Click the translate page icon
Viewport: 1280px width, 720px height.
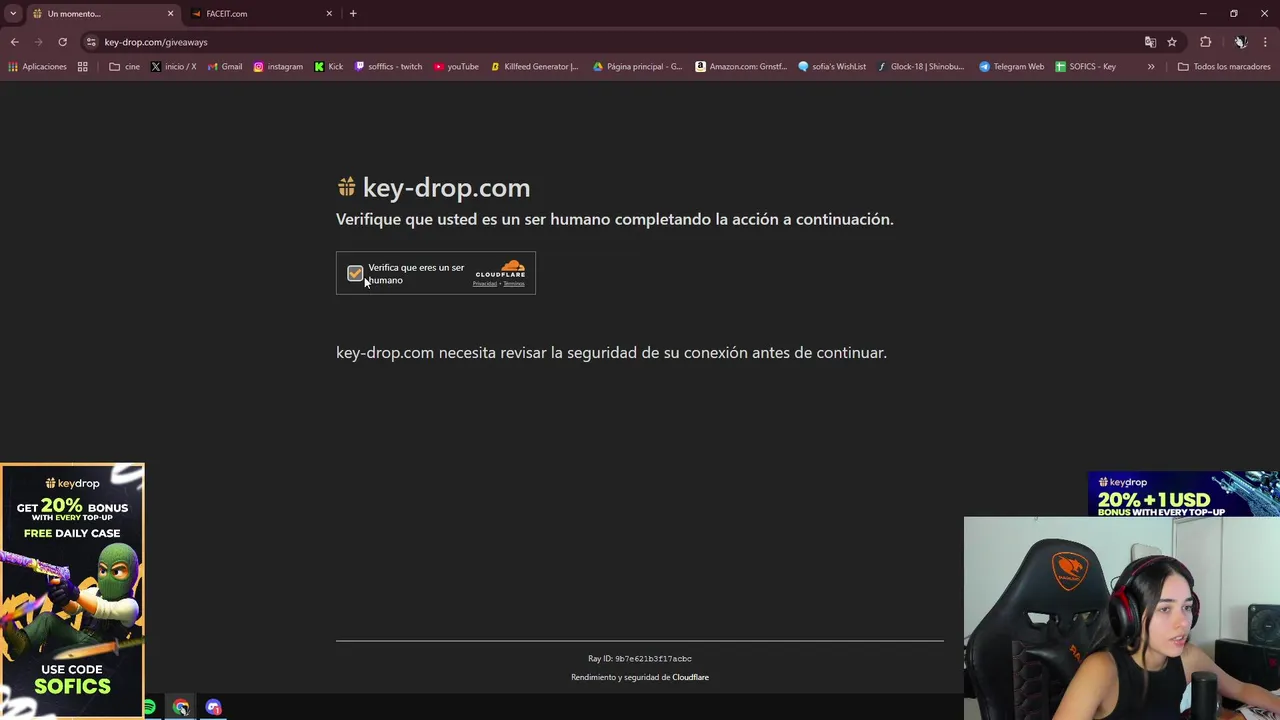[x=1150, y=42]
